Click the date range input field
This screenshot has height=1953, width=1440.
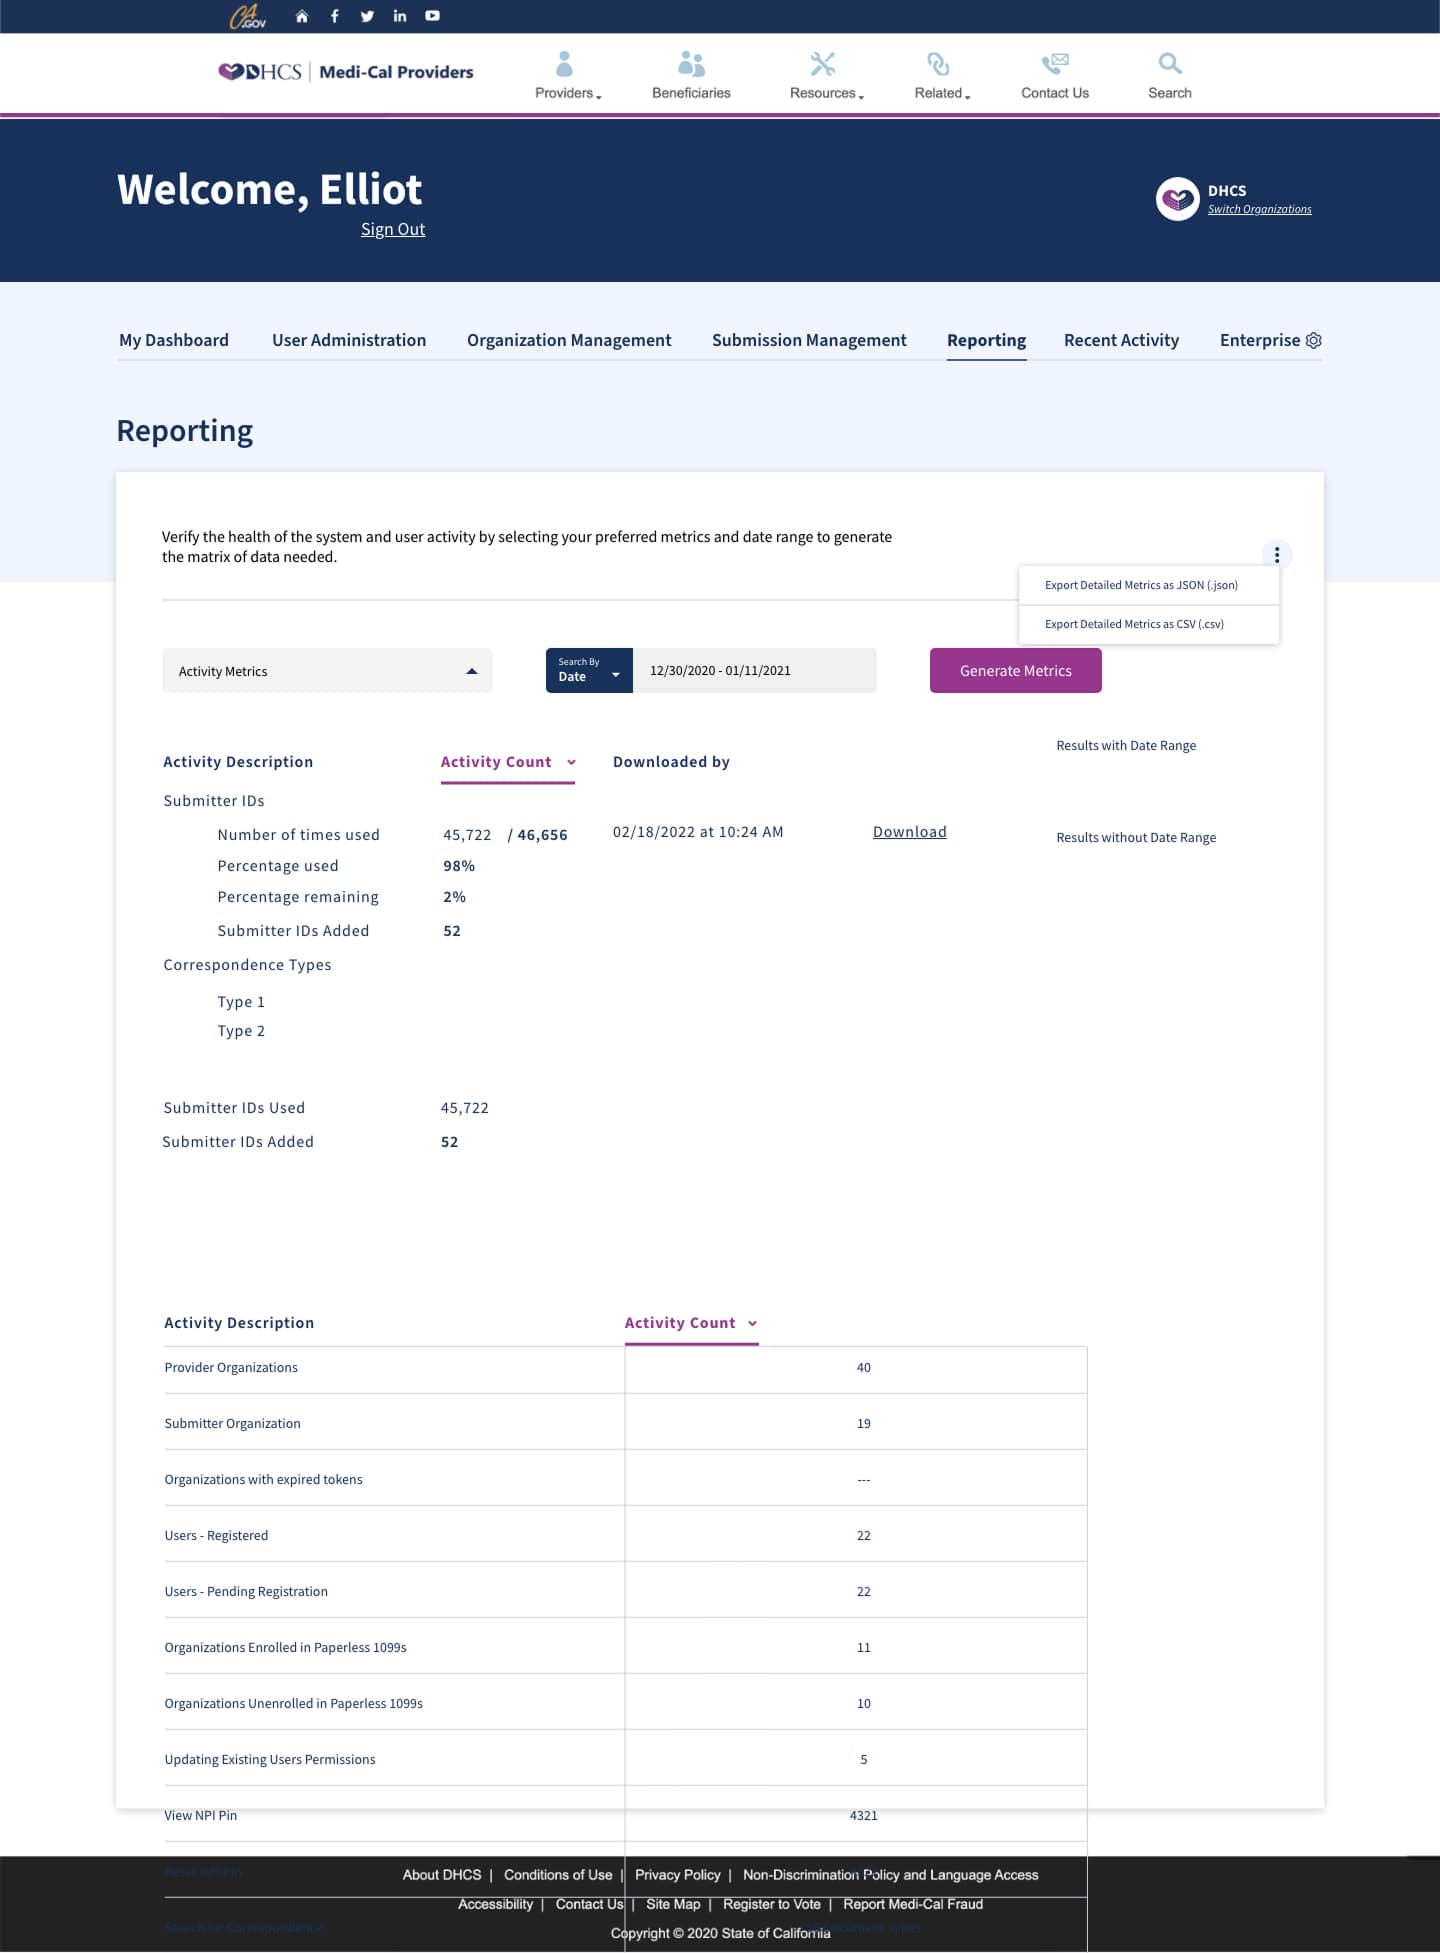click(755, 671)
